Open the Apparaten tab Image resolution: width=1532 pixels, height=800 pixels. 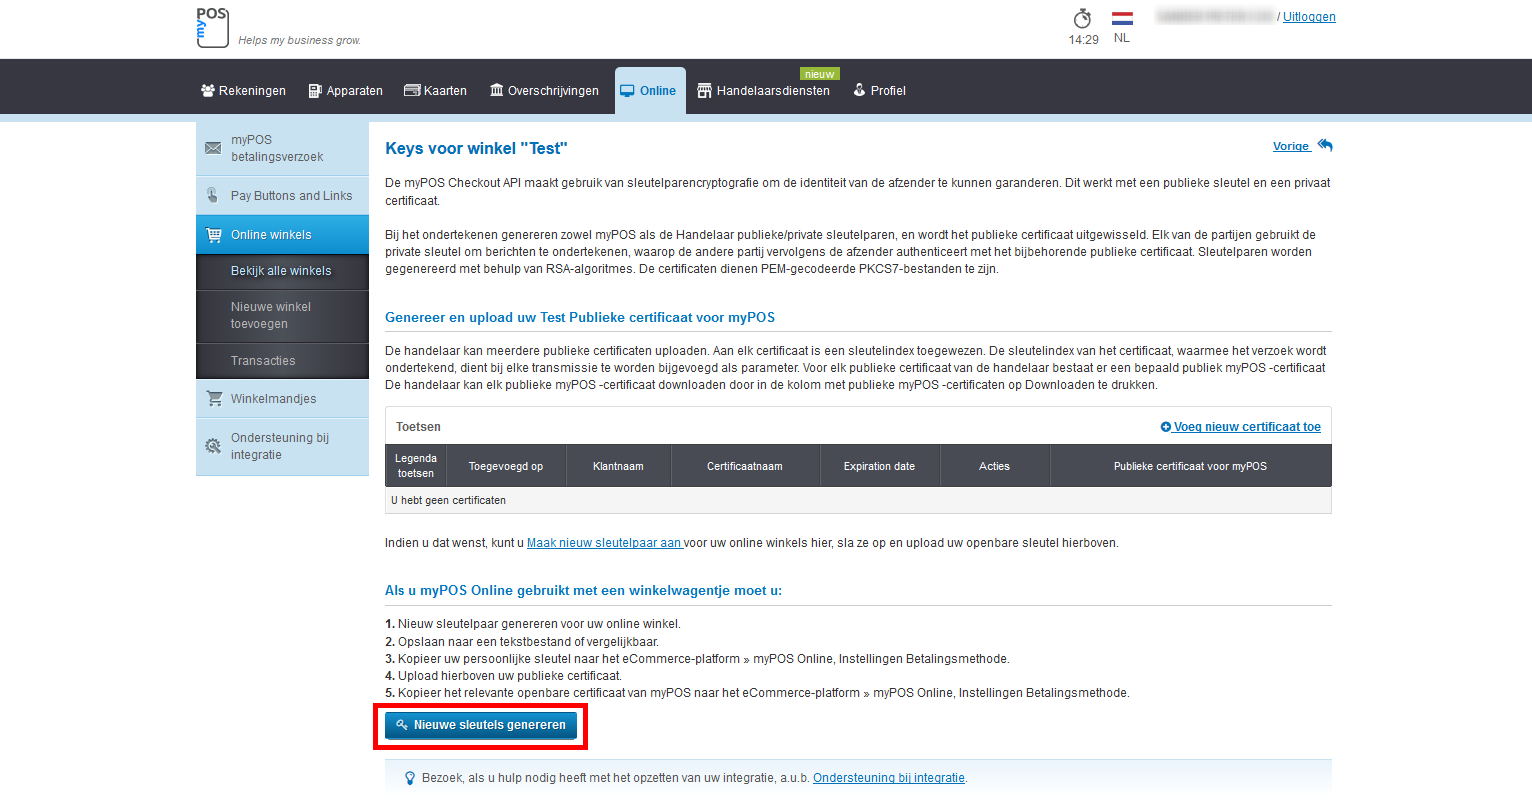click(345, 91)
